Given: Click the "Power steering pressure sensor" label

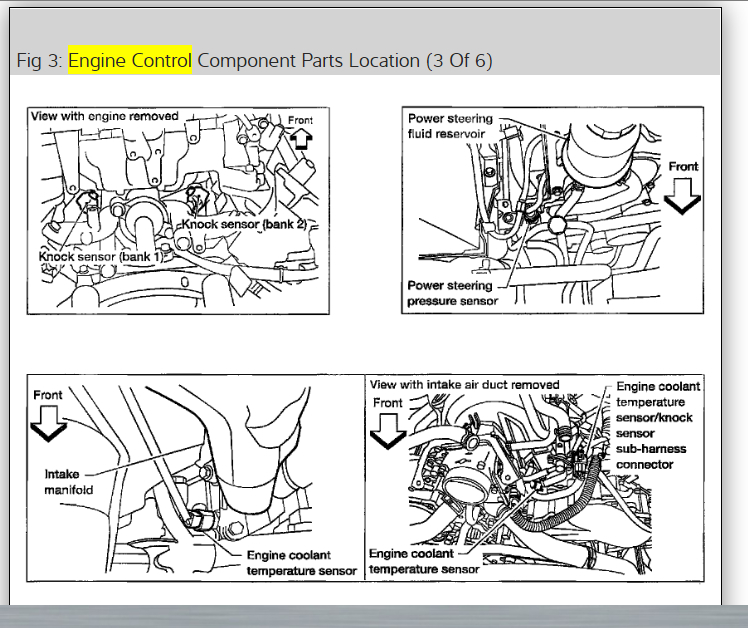Looking at the screenshot, I should coord(452,293).
